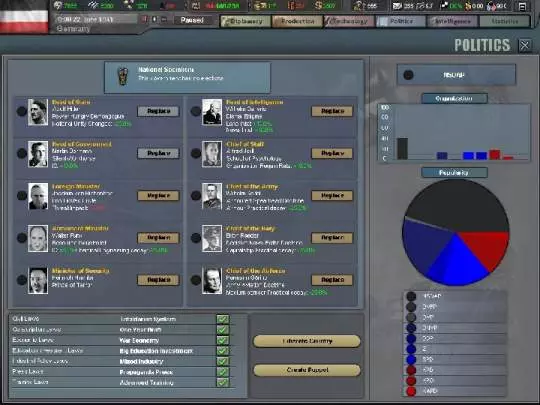The width and height of the screenshot is (540, 405).
Task: Click party dot beside Minister of Security
Action: pos(22,280)
